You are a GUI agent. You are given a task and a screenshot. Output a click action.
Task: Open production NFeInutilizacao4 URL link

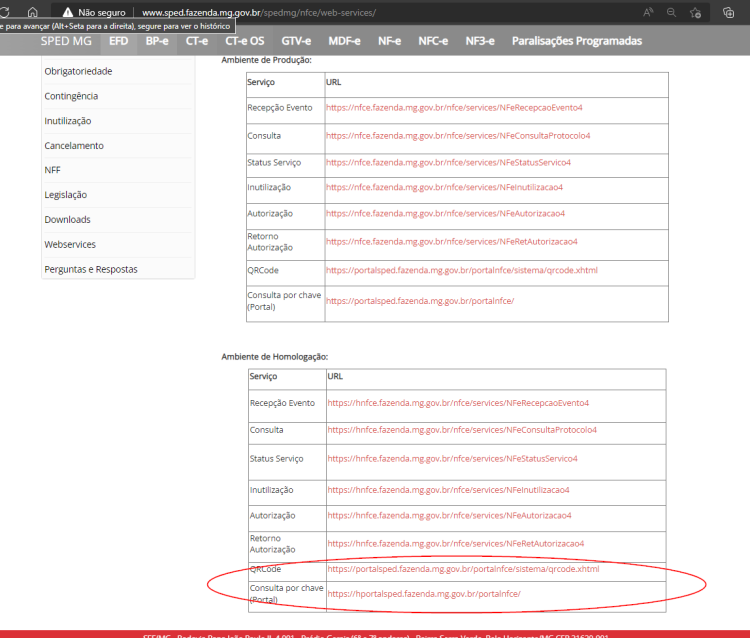click(x=444, y=187)
